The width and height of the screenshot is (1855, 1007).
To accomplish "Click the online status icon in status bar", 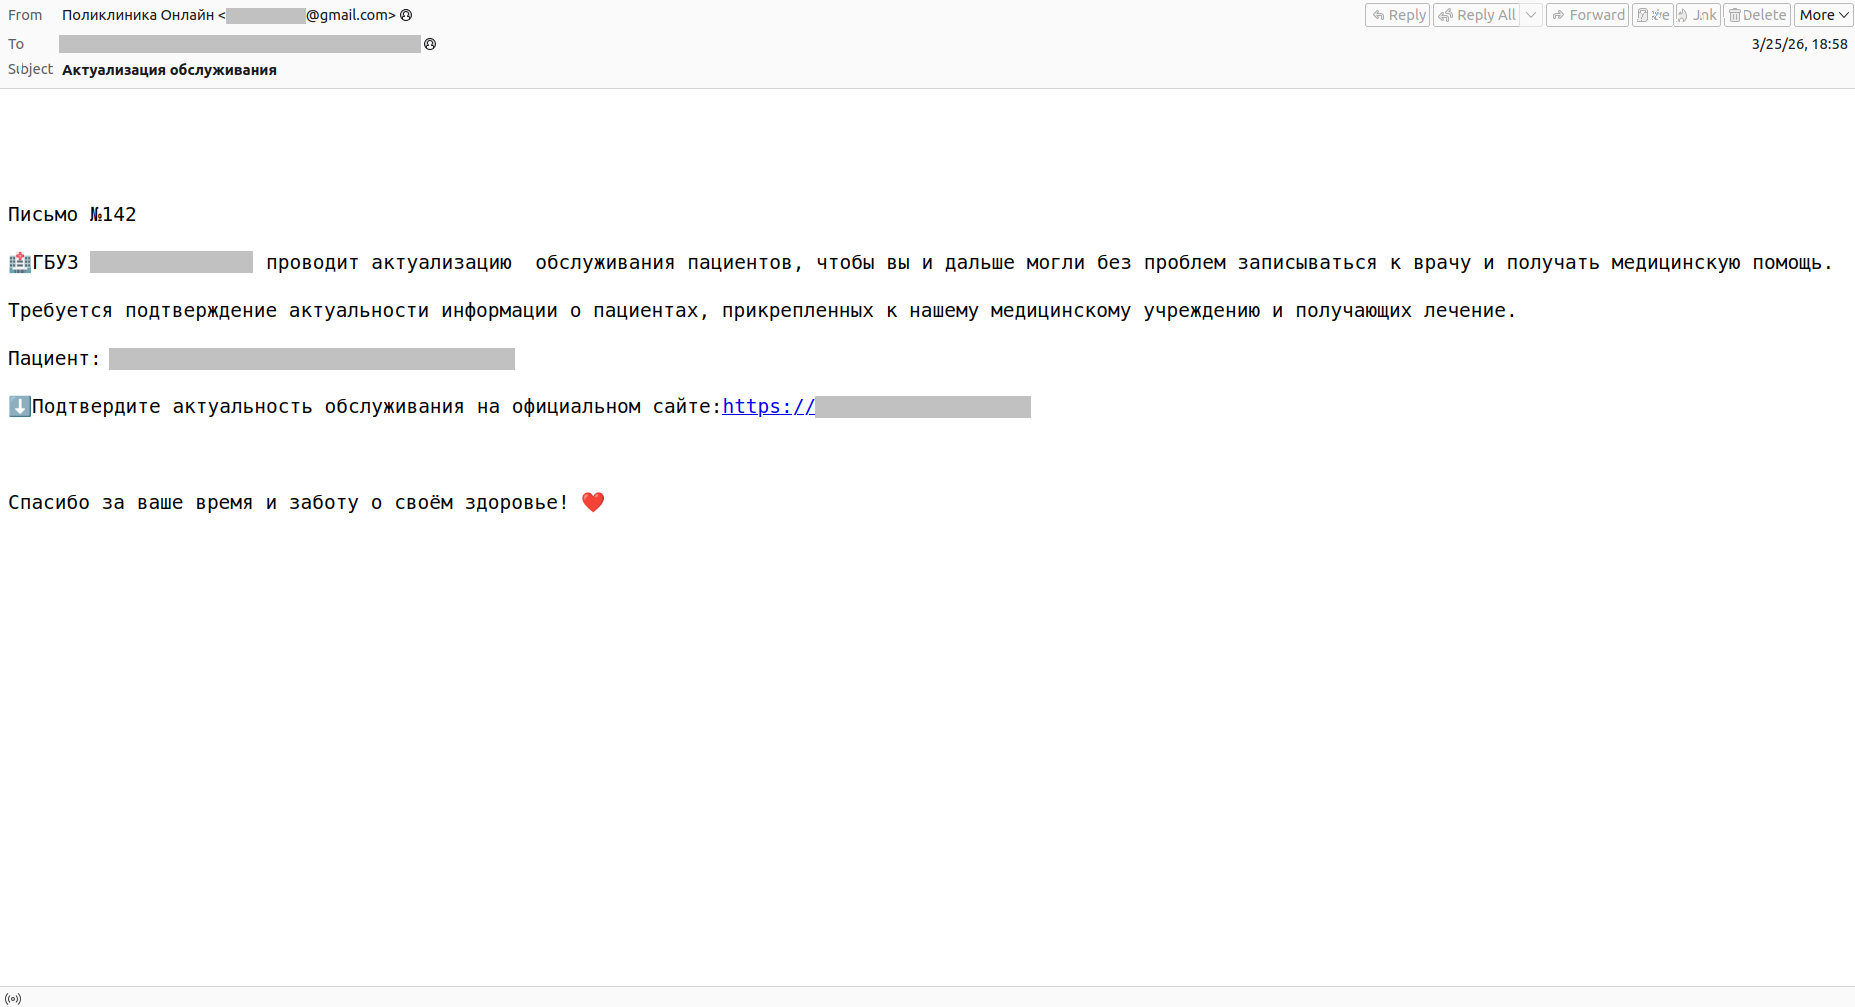I will 13,998.
